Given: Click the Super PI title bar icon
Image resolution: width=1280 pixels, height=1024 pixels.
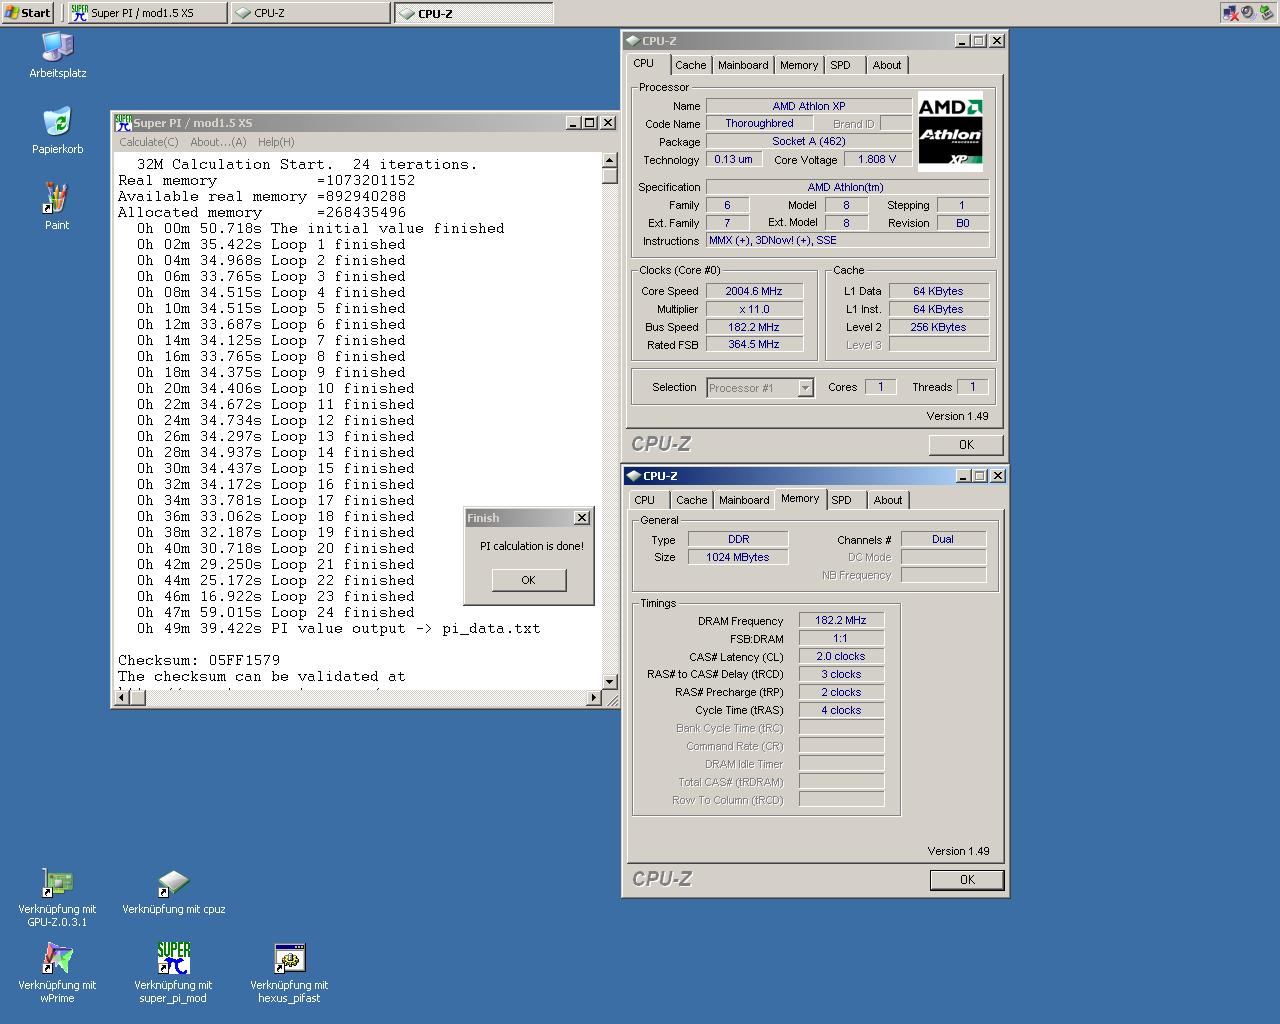Looking at the screenshot, I should pyautogui.click(x=123, y=123).
